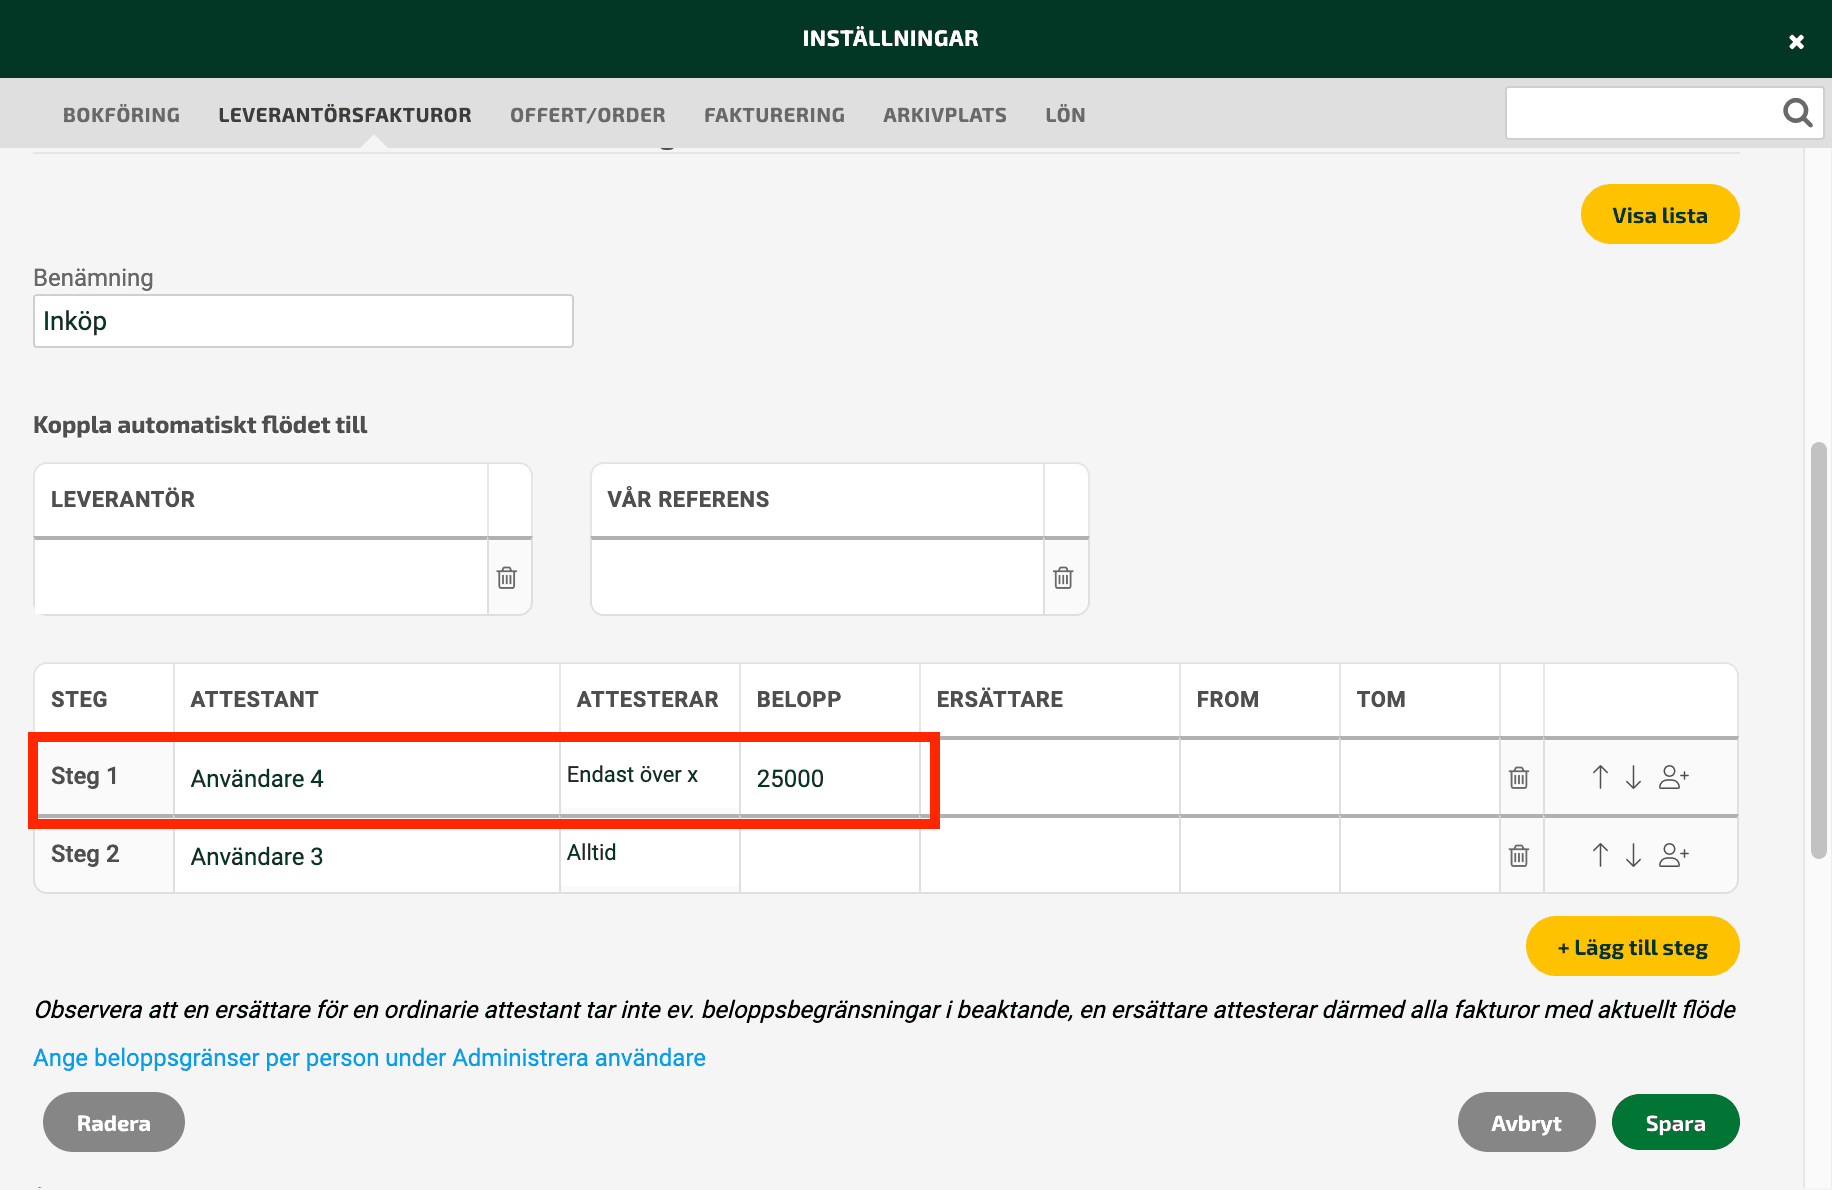The width and height of the screenshot is (1832, 1190).
Task: Move Steg 2 up with arrow icon
Action: (x=1600, y=855)
